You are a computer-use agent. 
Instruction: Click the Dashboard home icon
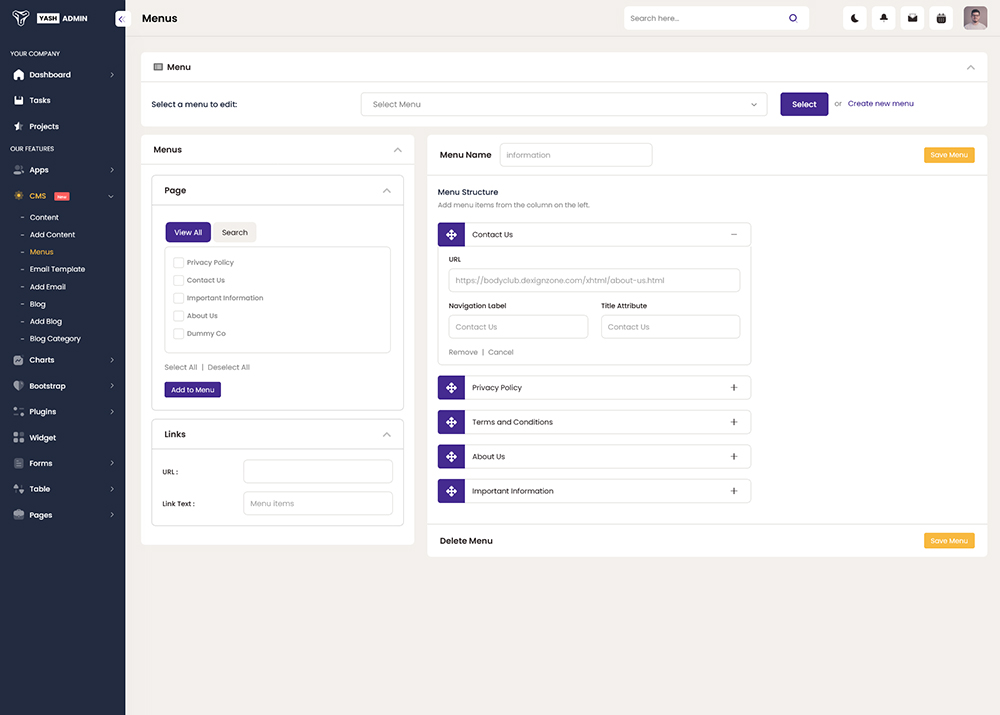pyautogui.click(x=18, y=75)
